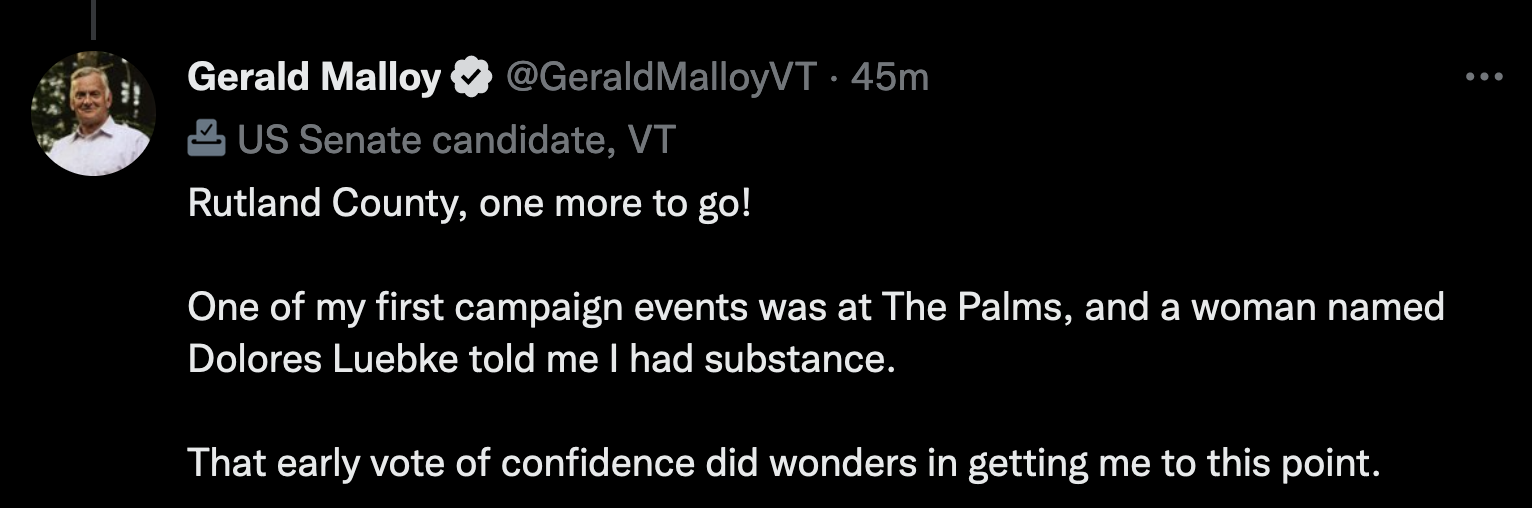Open the tweet's three-dot more options menu
Screen dimensions: 1532x508
click(x=1484, y=77)
